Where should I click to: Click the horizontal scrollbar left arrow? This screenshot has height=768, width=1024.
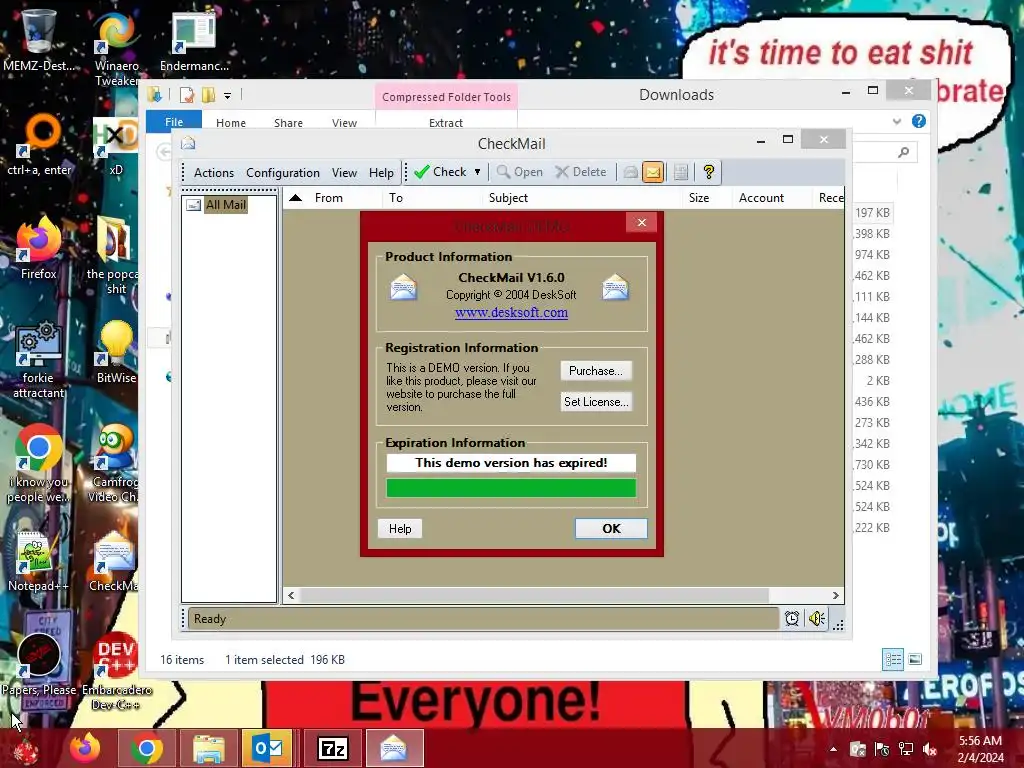pyautogui.click(x=291, y=596)
